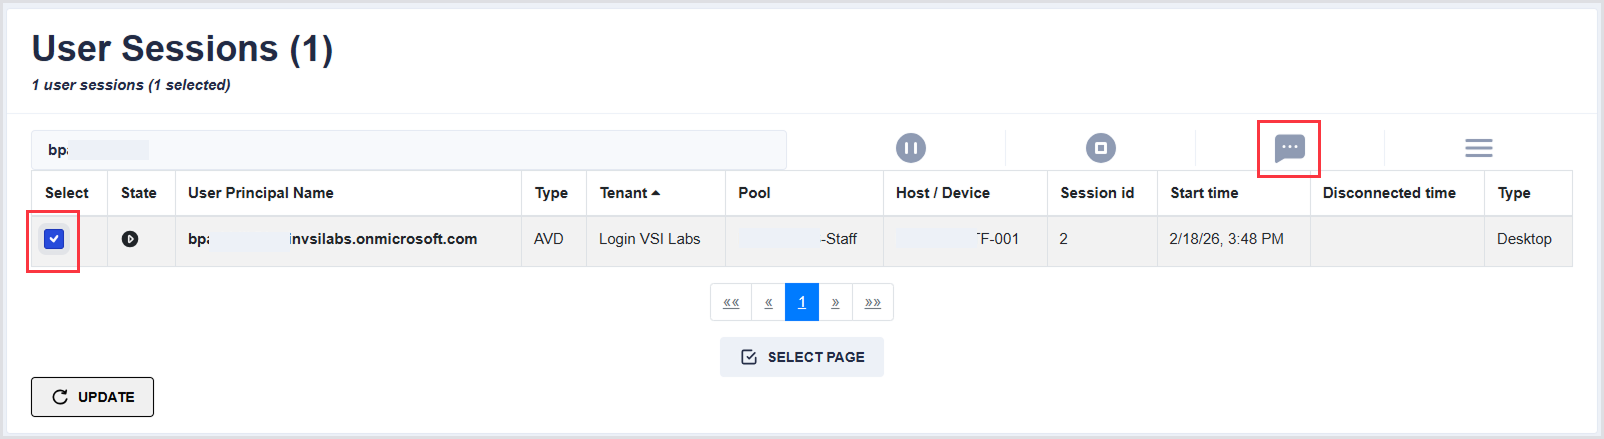Uncheck the selected user session checkbox
1604x439 pixels.
point(54,239)
